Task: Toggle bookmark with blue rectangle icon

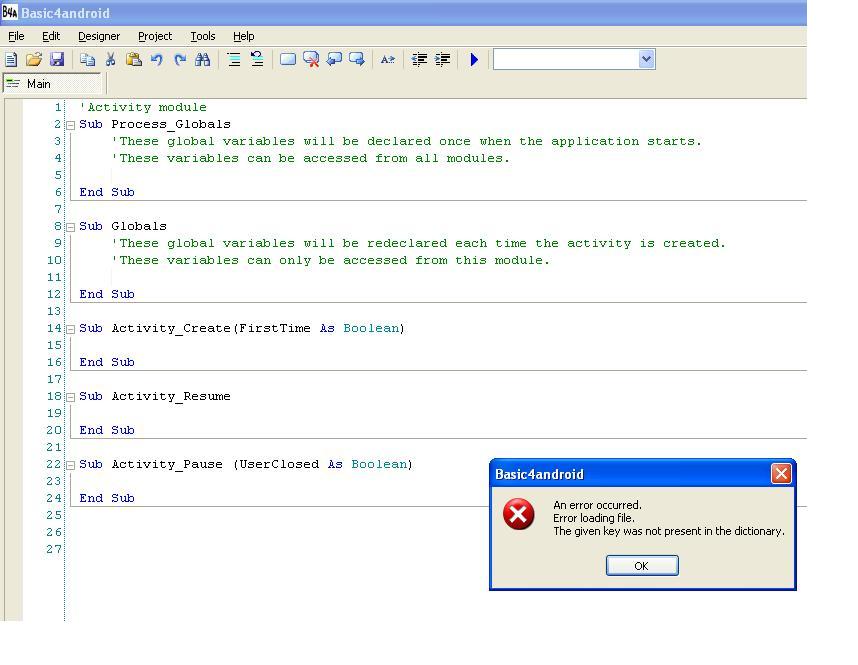Action: tap(288, 59)
